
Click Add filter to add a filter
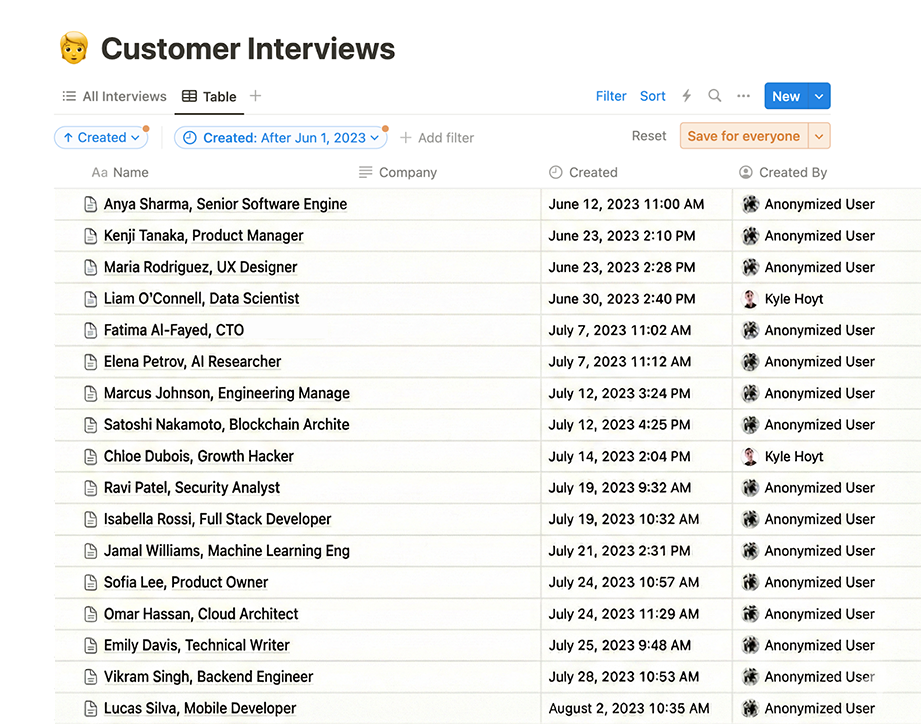(x=437, y=138)
